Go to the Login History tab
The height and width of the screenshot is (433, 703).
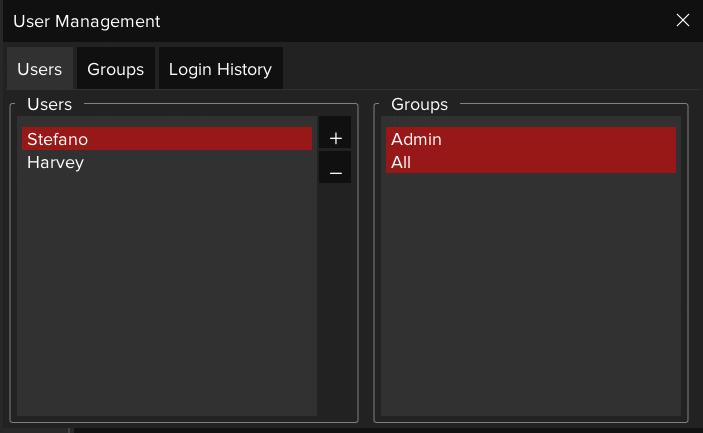click(x=220, y=69)
